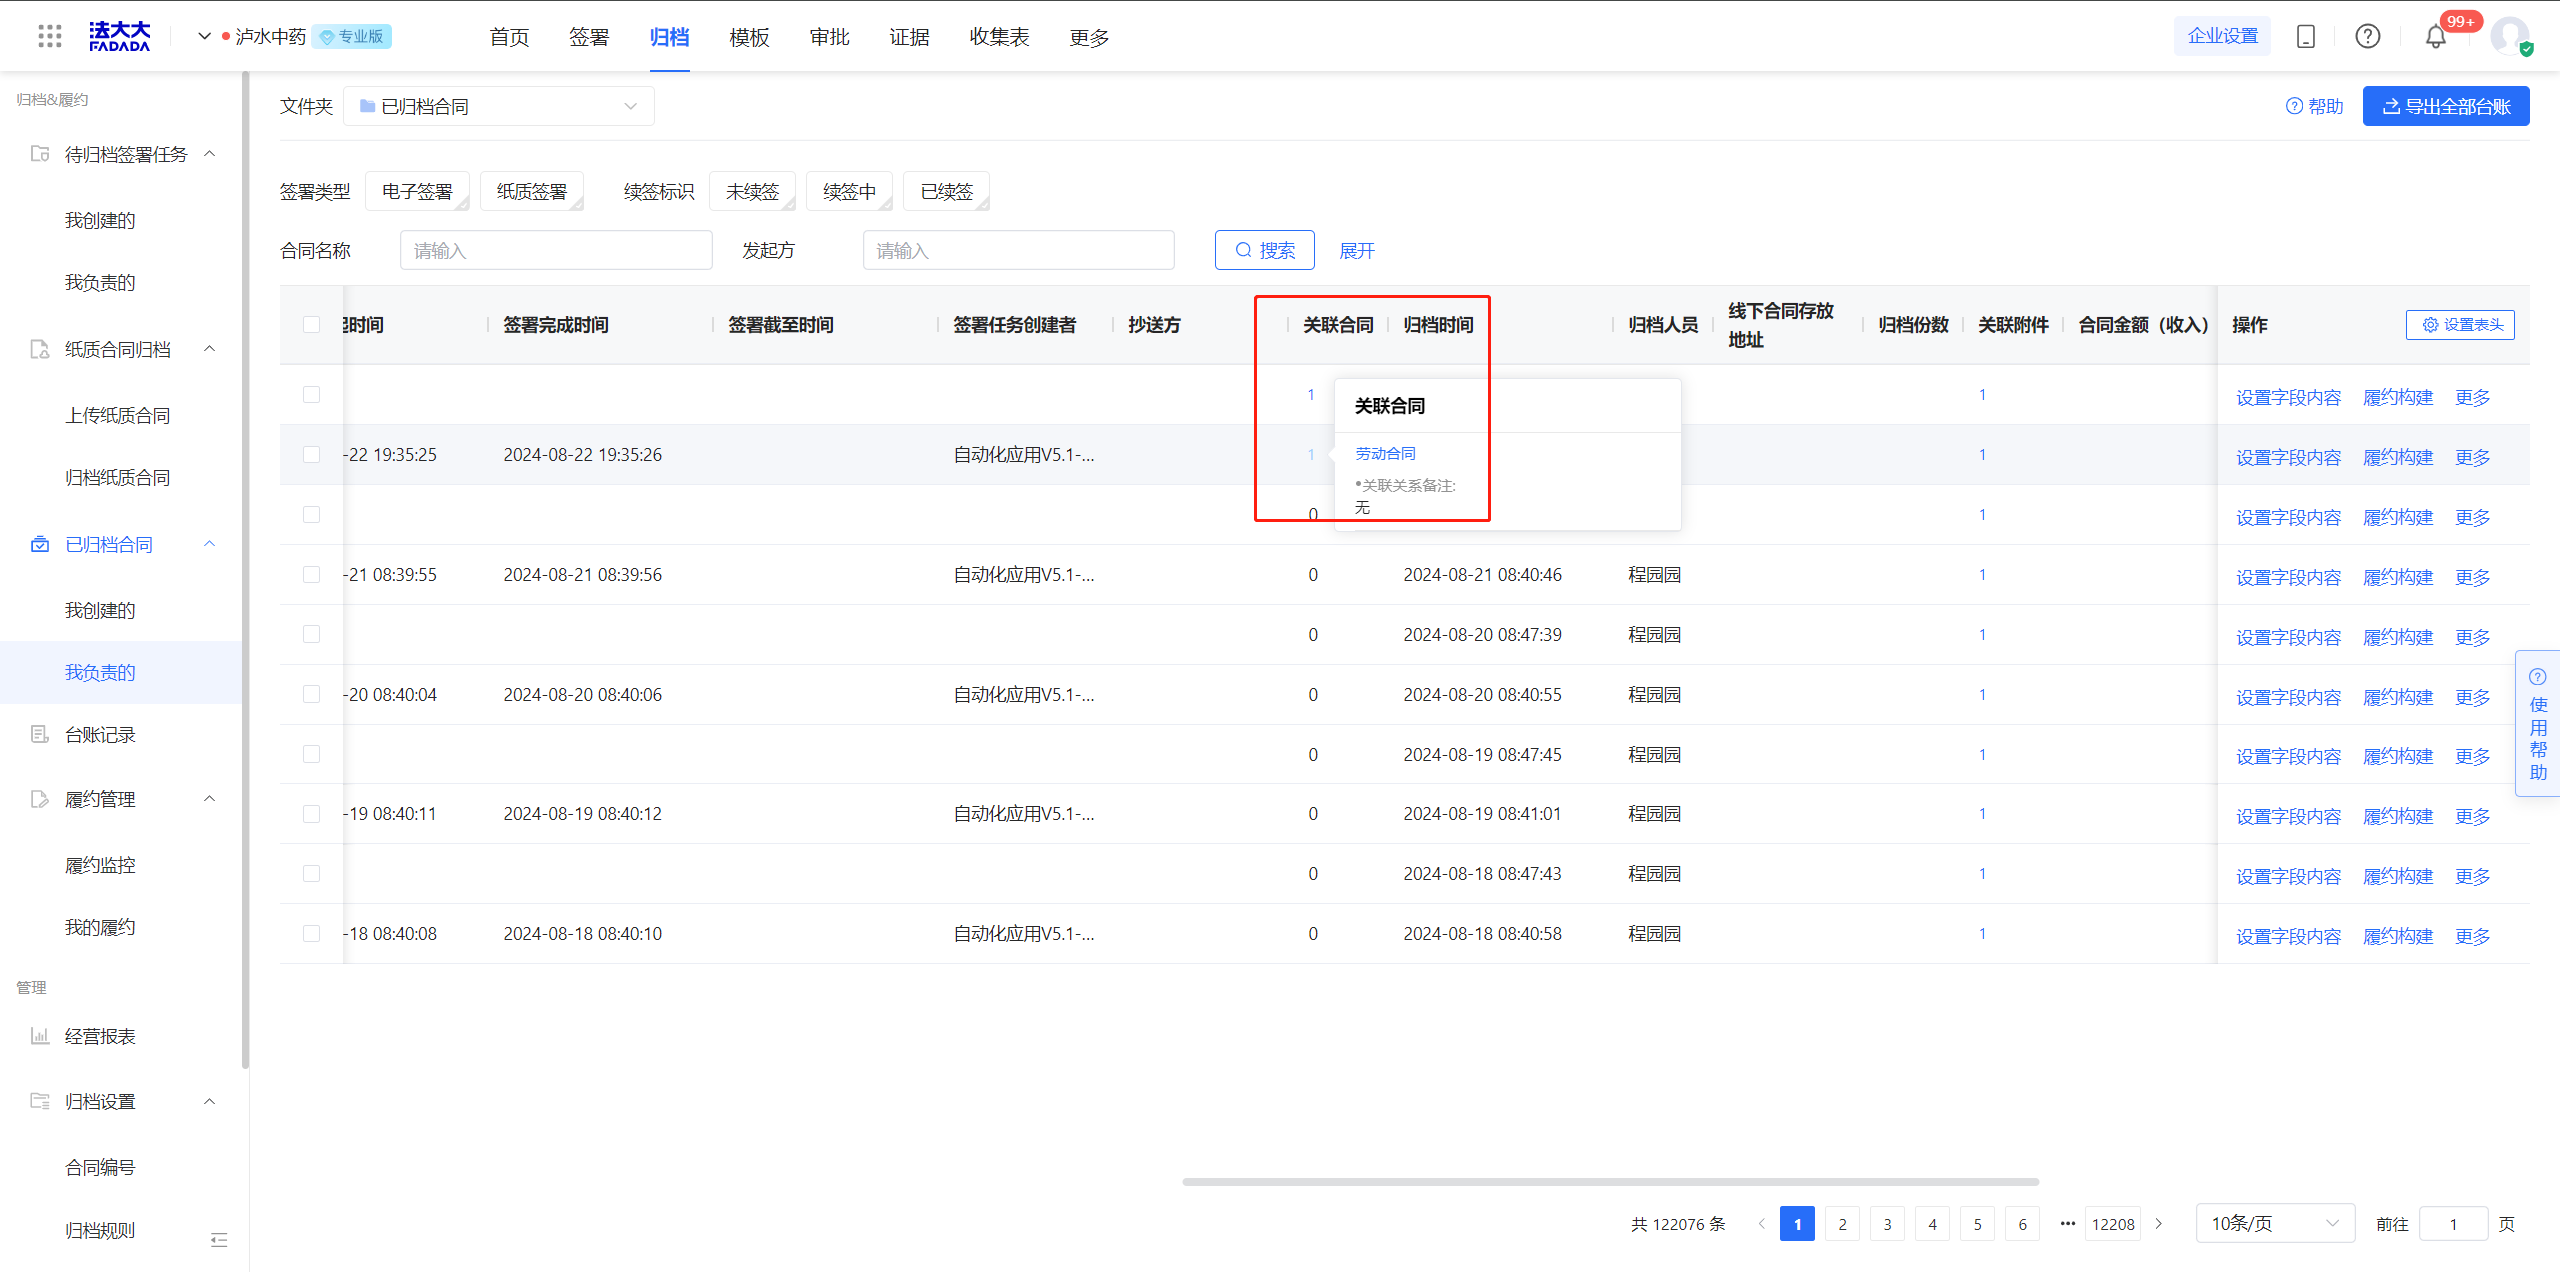Click the horizontal table scrollbar
The image size is (2560, 1272).
pos(1610,1182)
